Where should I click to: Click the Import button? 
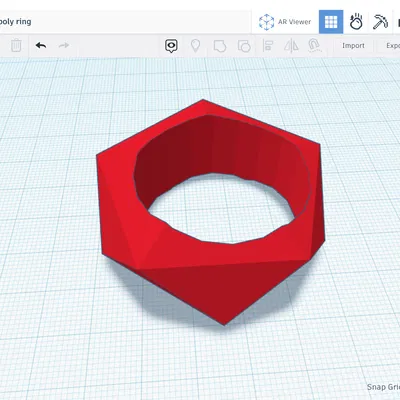(x=353, y=46)
